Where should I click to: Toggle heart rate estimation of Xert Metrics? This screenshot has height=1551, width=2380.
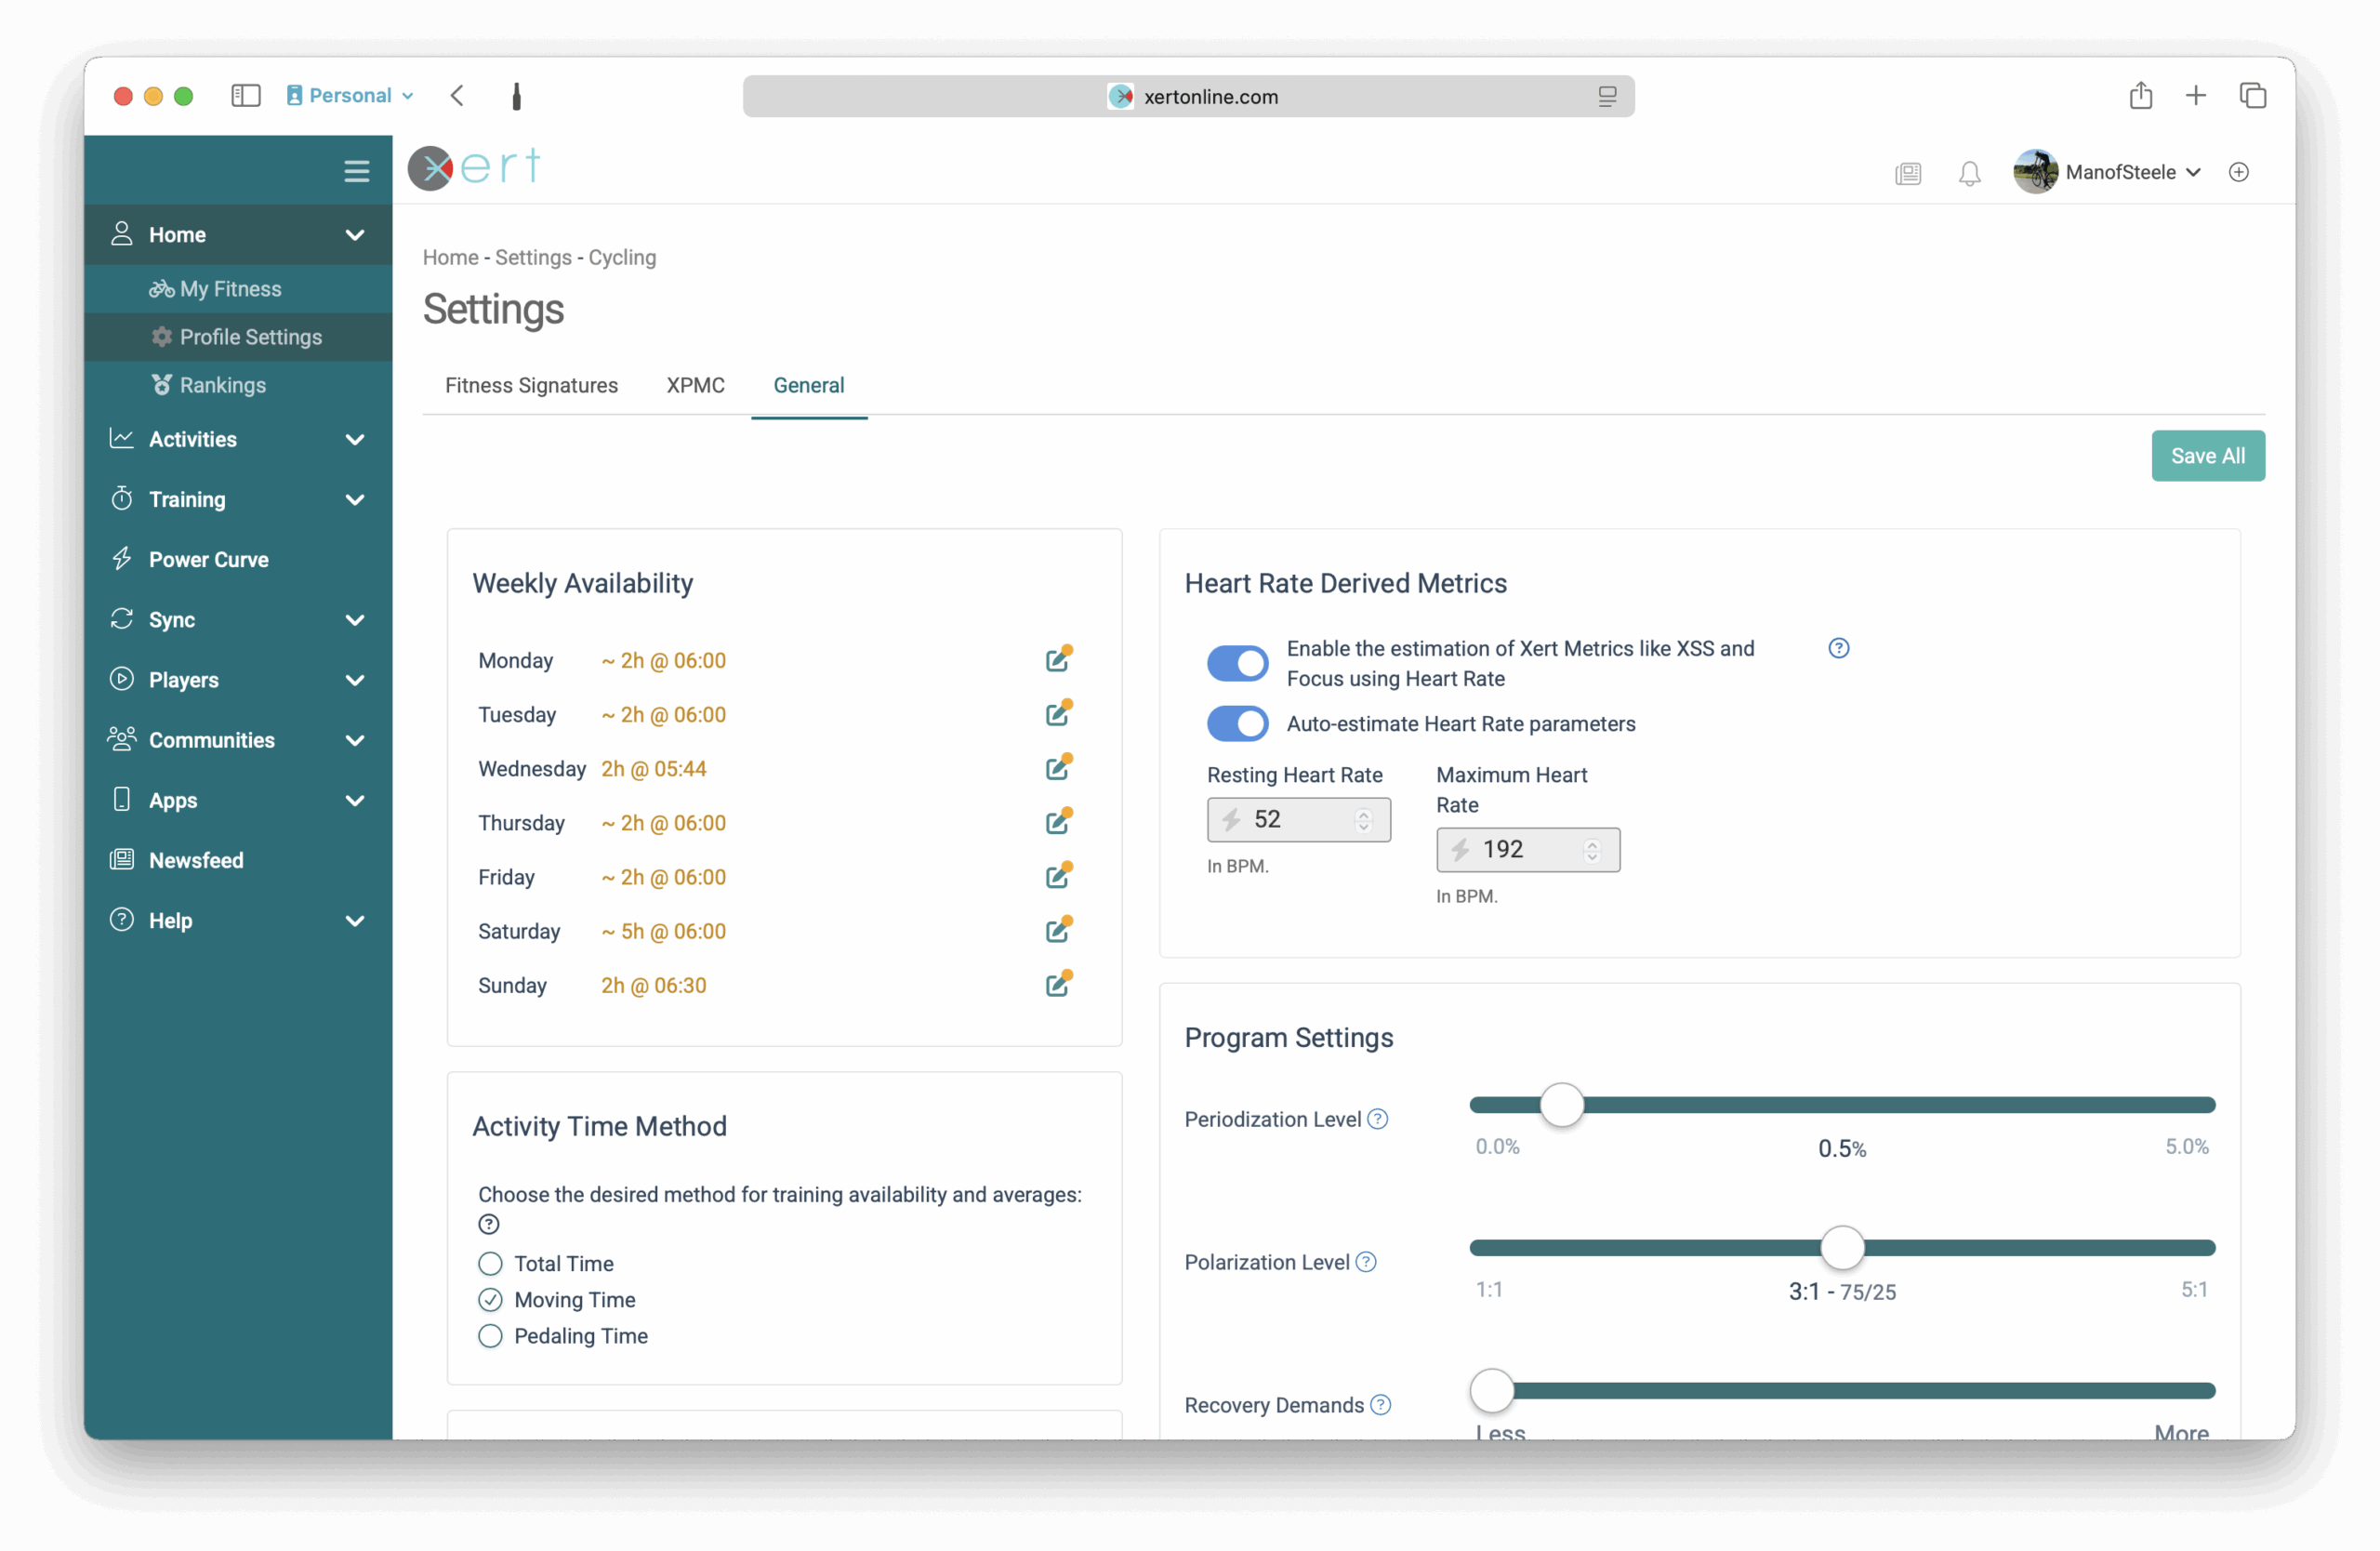pyautogui.click(x=1237, y=663)
